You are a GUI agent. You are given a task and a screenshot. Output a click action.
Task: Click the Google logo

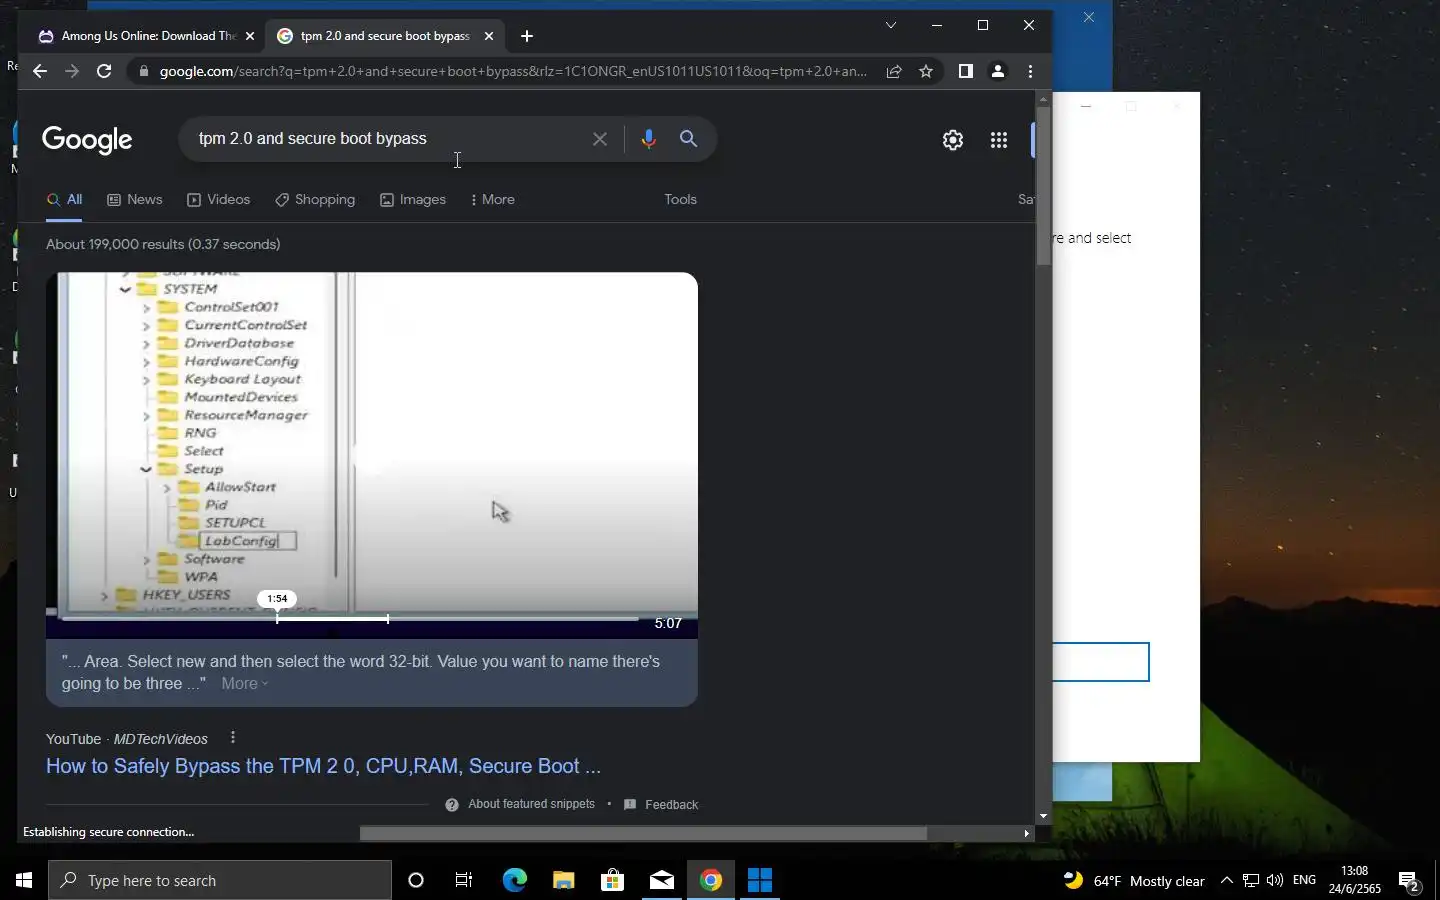click(x=87, y=140)
